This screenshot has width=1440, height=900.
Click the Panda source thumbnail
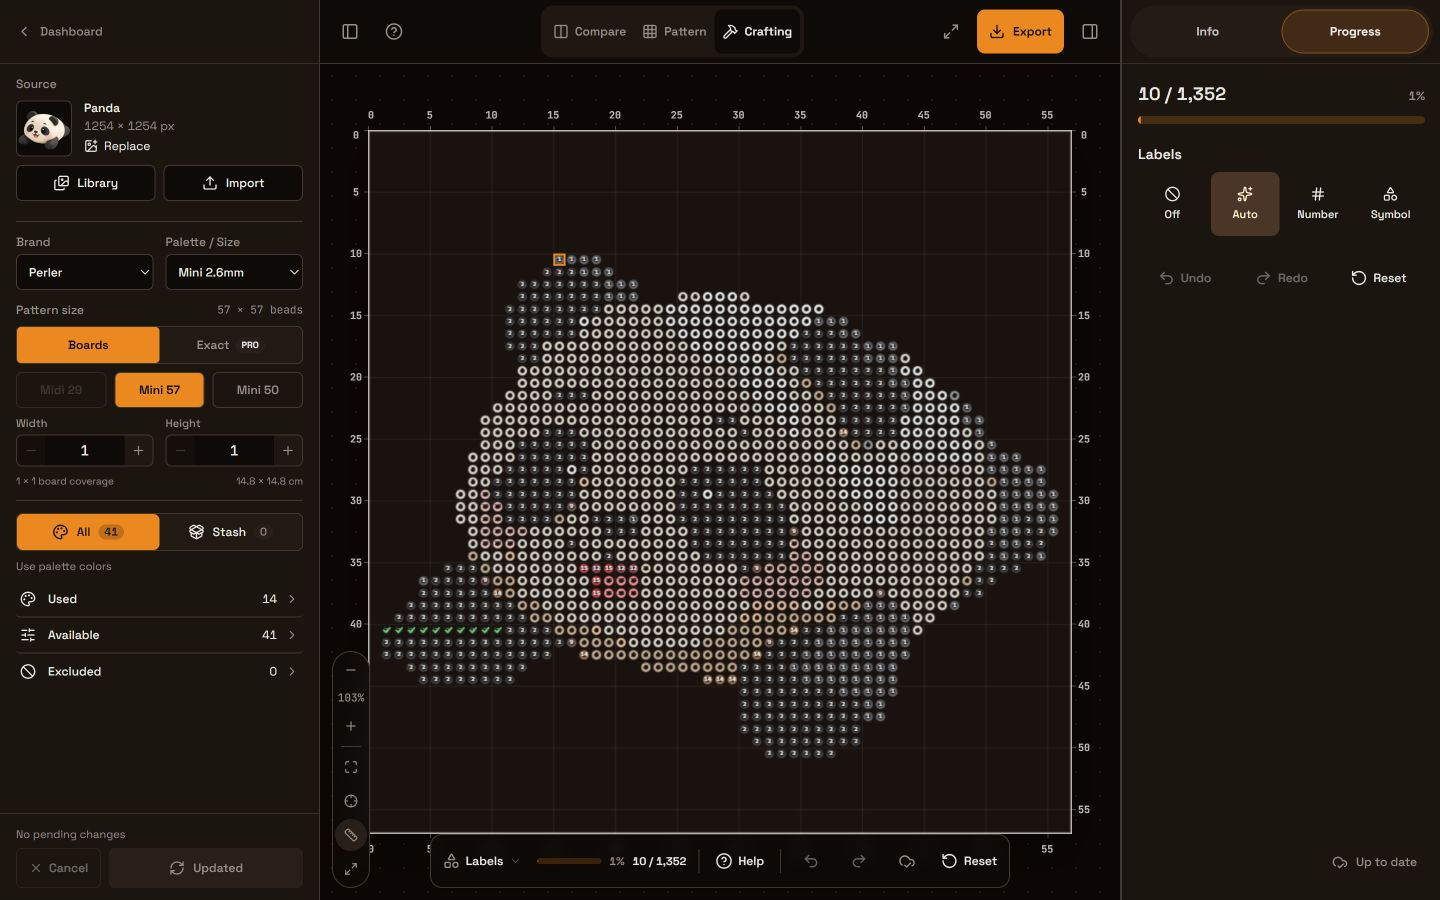[x=44, y=128]
